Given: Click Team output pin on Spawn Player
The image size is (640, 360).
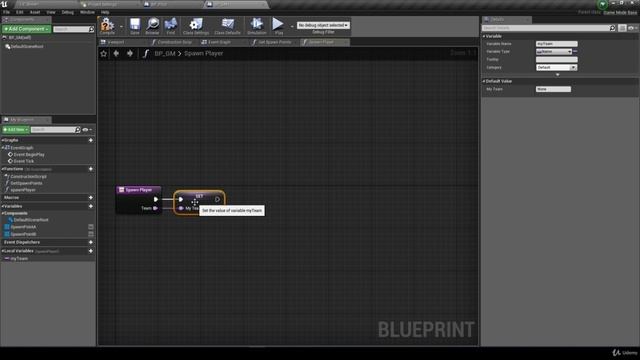Looking at the screenshot, I should coord(156,208).
